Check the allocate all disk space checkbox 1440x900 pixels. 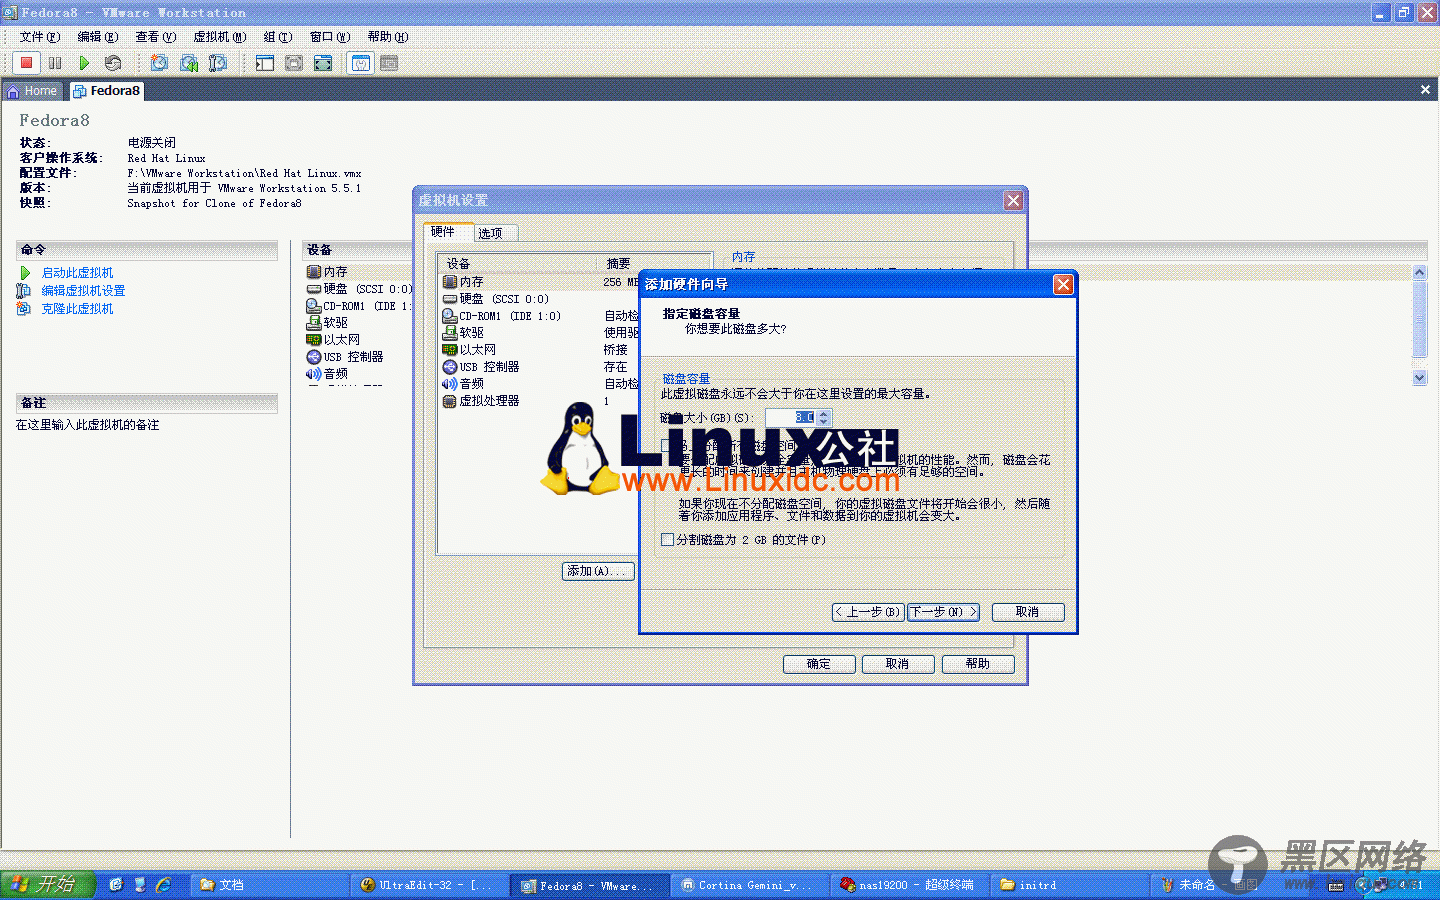click(x=668, y=446)
